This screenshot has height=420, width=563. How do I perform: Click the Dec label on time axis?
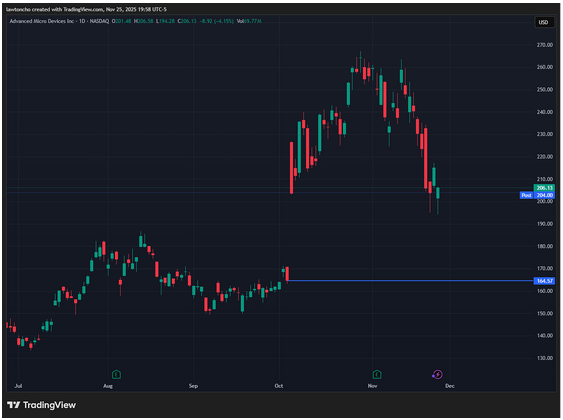(450, 386)
